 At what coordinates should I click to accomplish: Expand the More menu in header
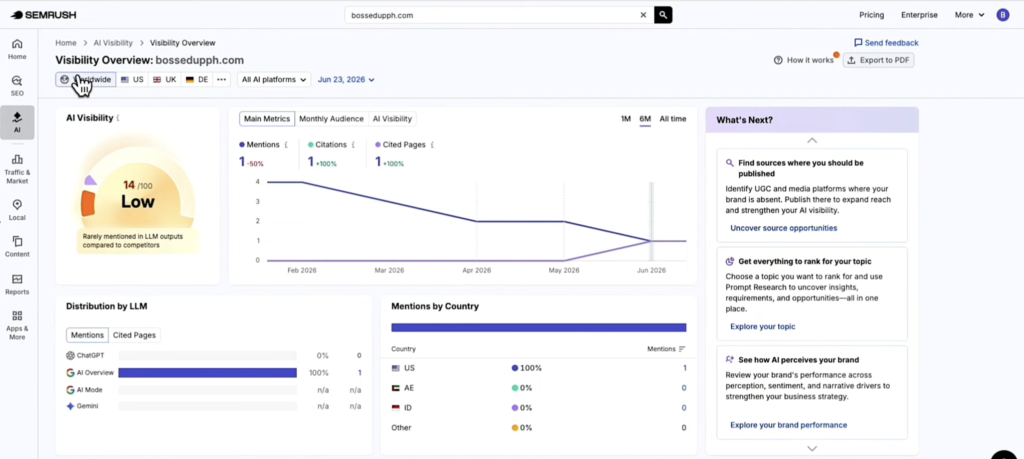969,14
